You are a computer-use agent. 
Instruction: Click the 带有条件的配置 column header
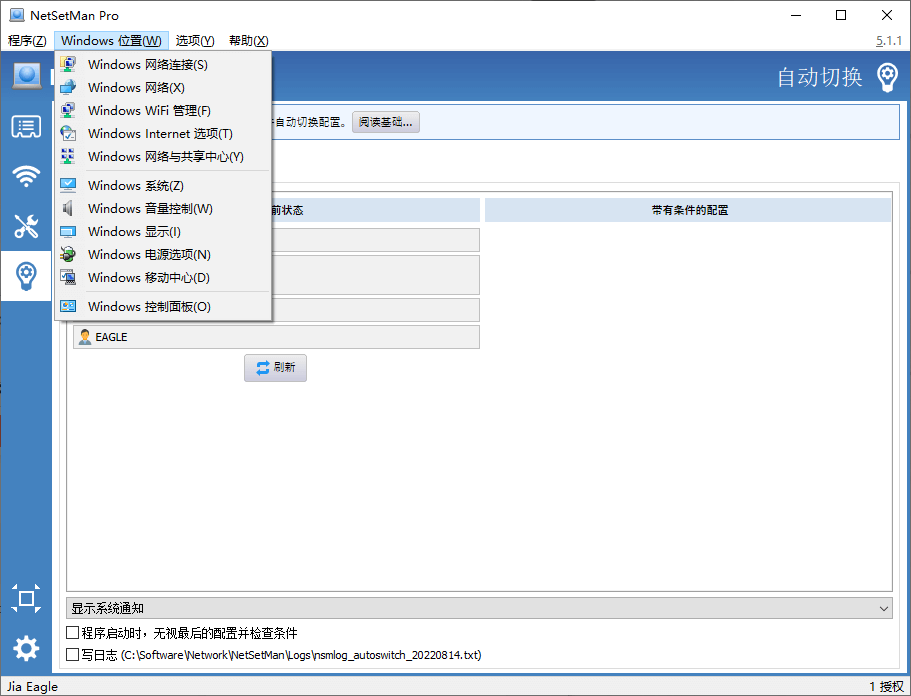point(688,210)
